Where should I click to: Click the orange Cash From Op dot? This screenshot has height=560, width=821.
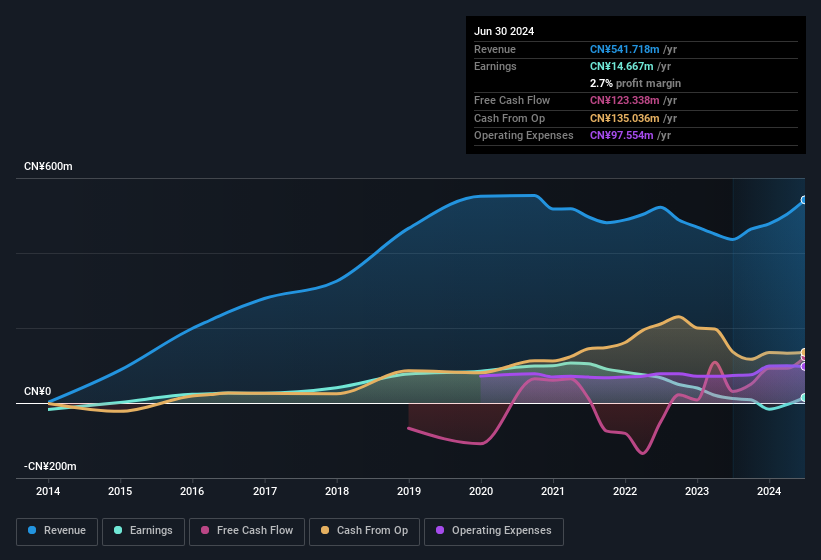pyautogui.click(x=325, y=531)
